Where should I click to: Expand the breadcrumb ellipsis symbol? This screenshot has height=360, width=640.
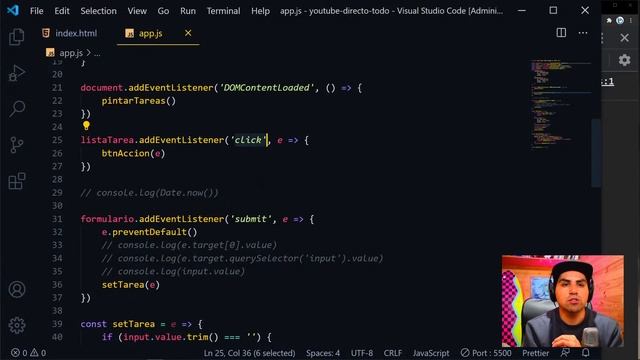(97, 53)
